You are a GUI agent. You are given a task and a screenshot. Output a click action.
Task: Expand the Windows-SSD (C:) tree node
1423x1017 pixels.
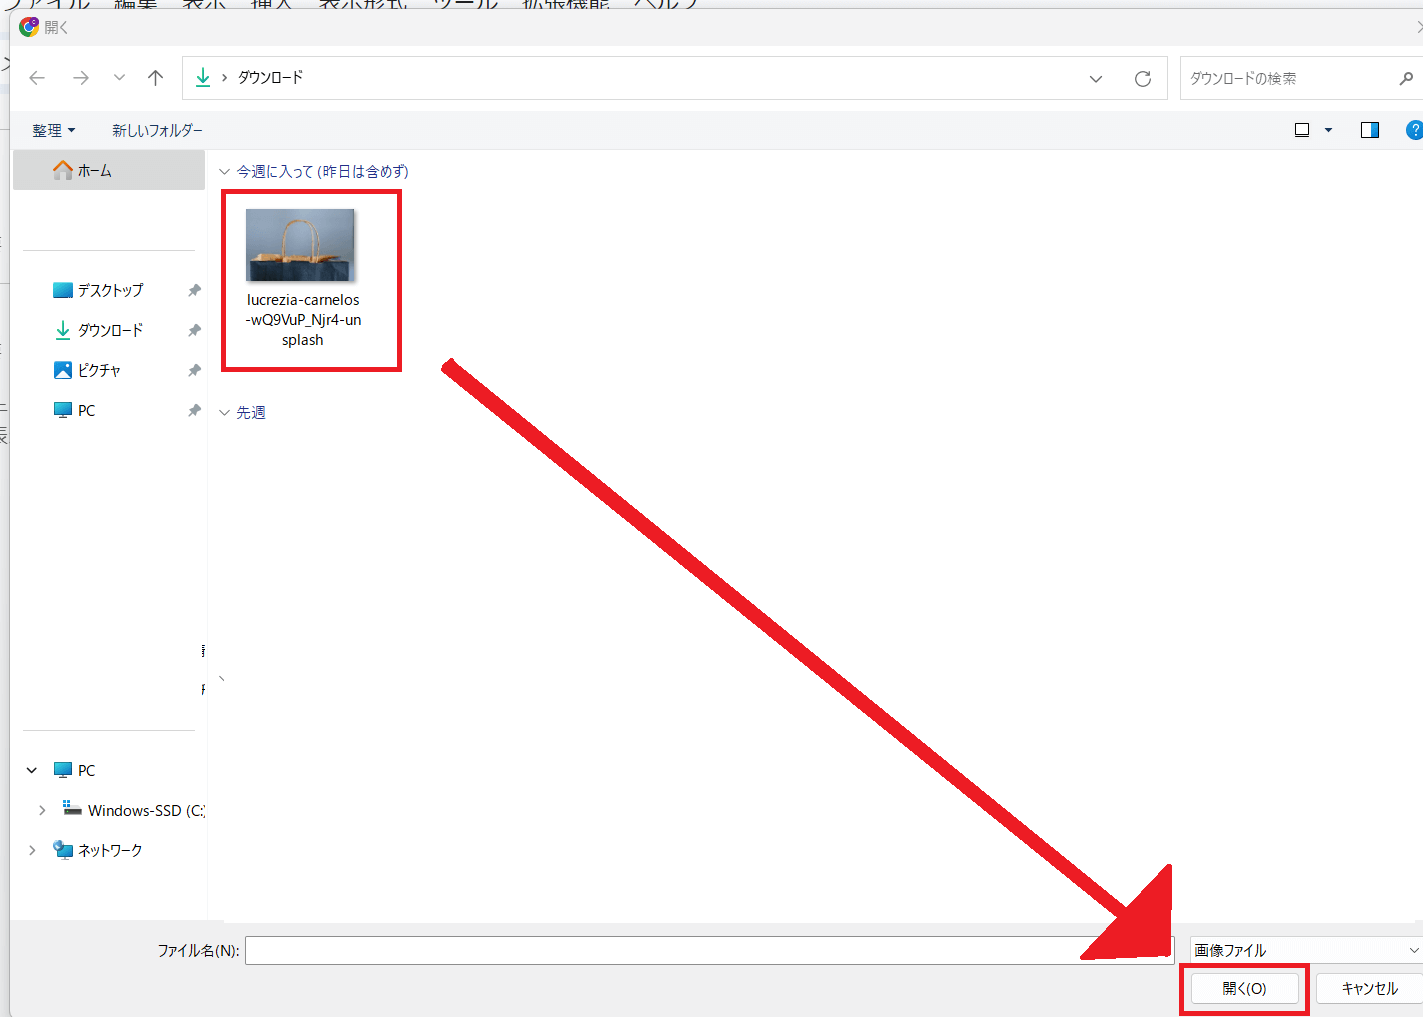tap(41, 810)
